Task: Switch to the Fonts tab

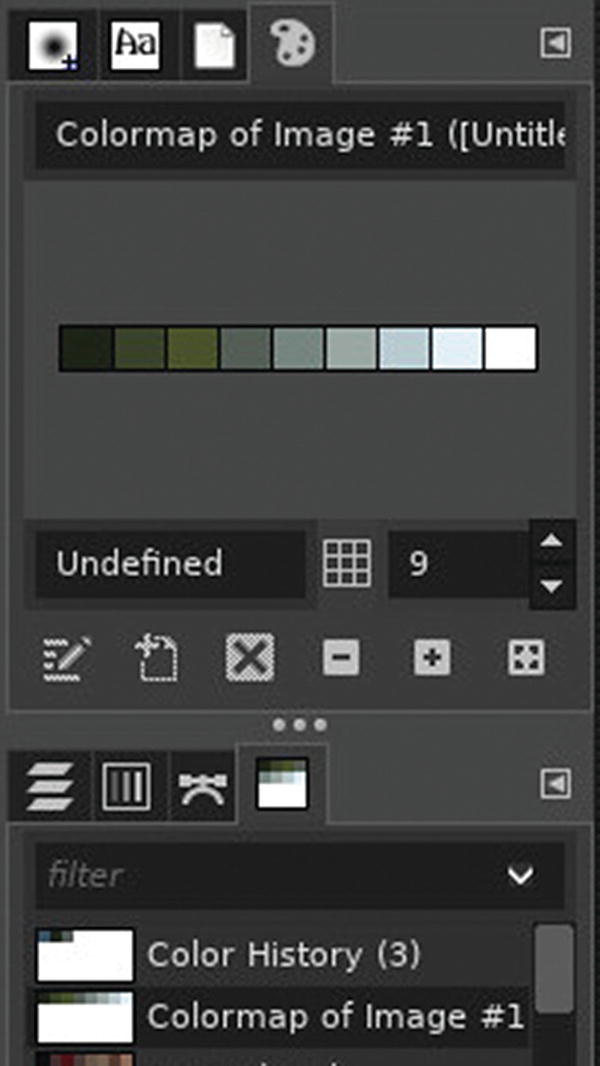Action: (x=133, y=43)
